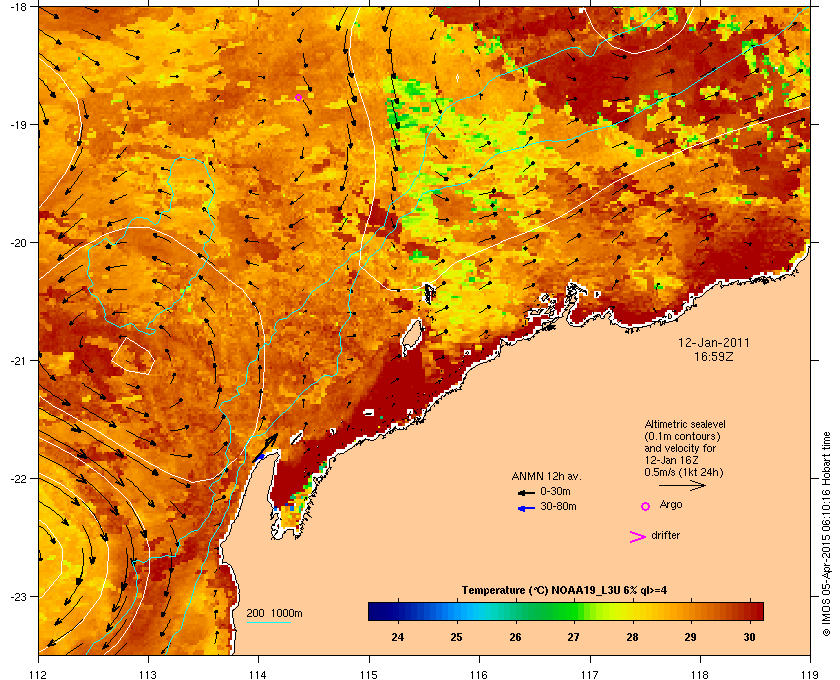Click the cyan 200 1000m bathymetry line sample

268,622
